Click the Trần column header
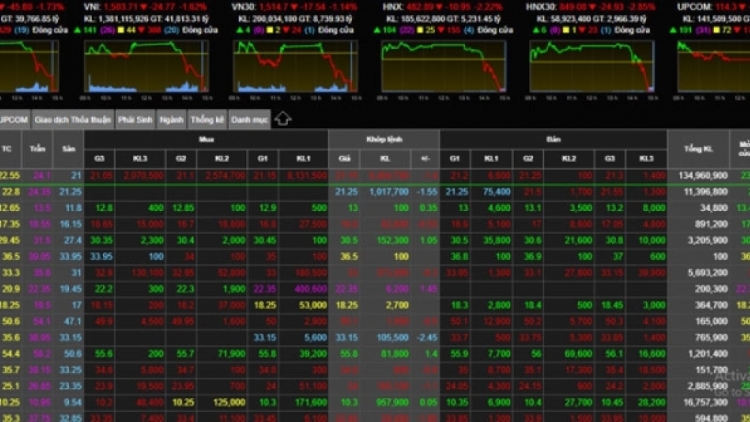 point(38,149)
